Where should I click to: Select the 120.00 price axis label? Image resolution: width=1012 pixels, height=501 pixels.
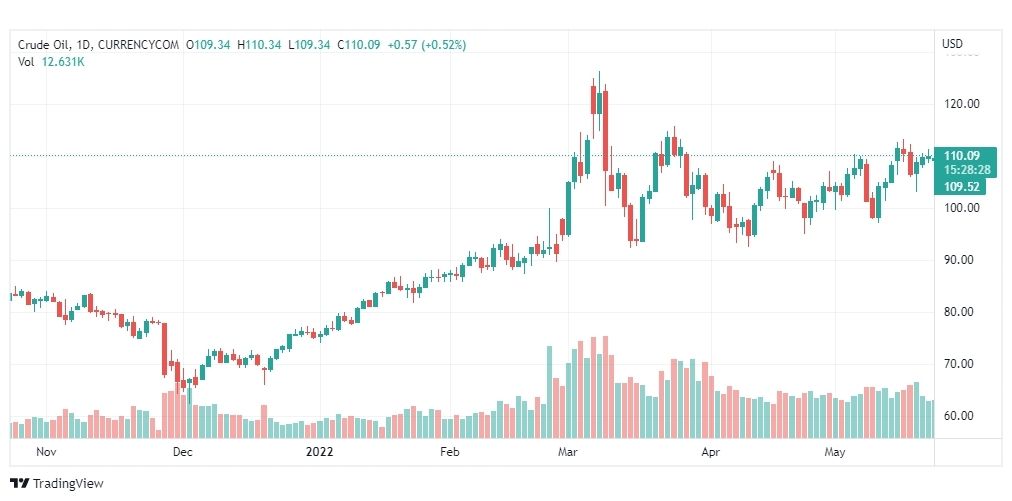pos(962,104)
